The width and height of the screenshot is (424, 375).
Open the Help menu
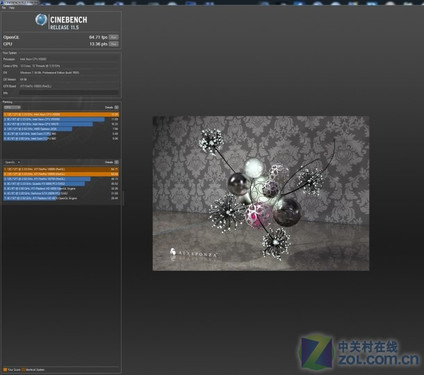click(12, 8)
